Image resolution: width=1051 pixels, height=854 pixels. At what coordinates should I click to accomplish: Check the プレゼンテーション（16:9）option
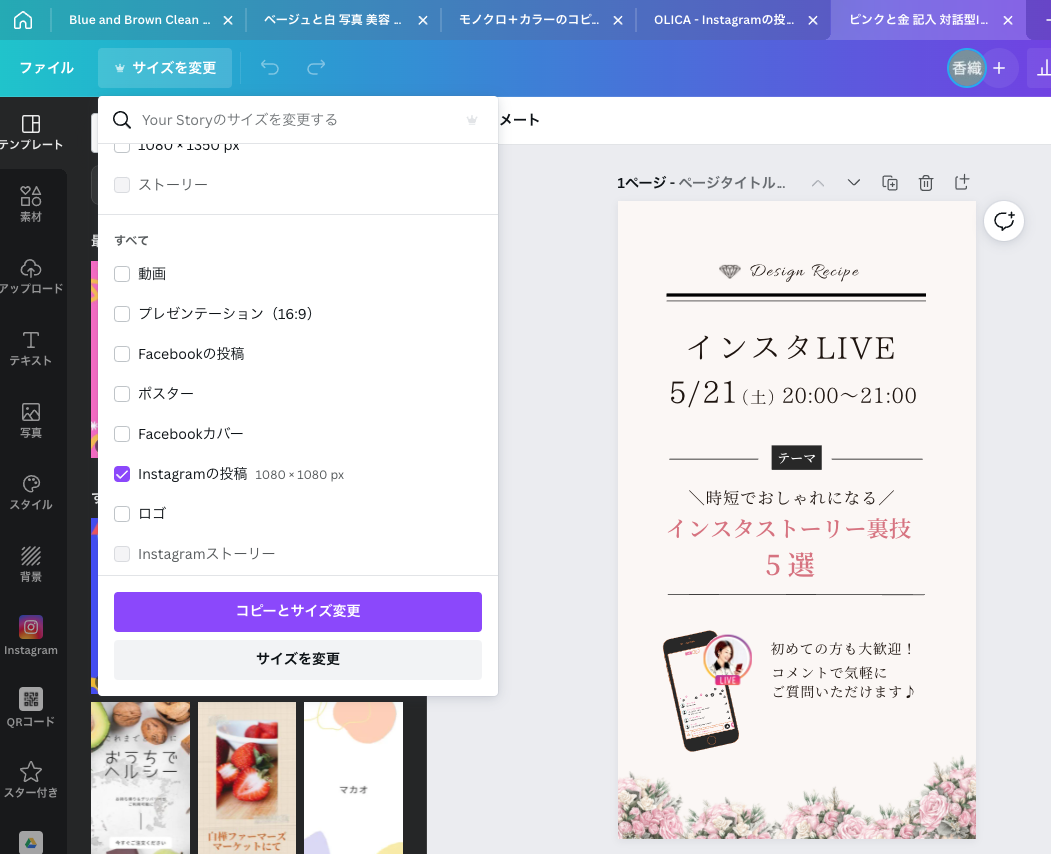click(122, 313)
